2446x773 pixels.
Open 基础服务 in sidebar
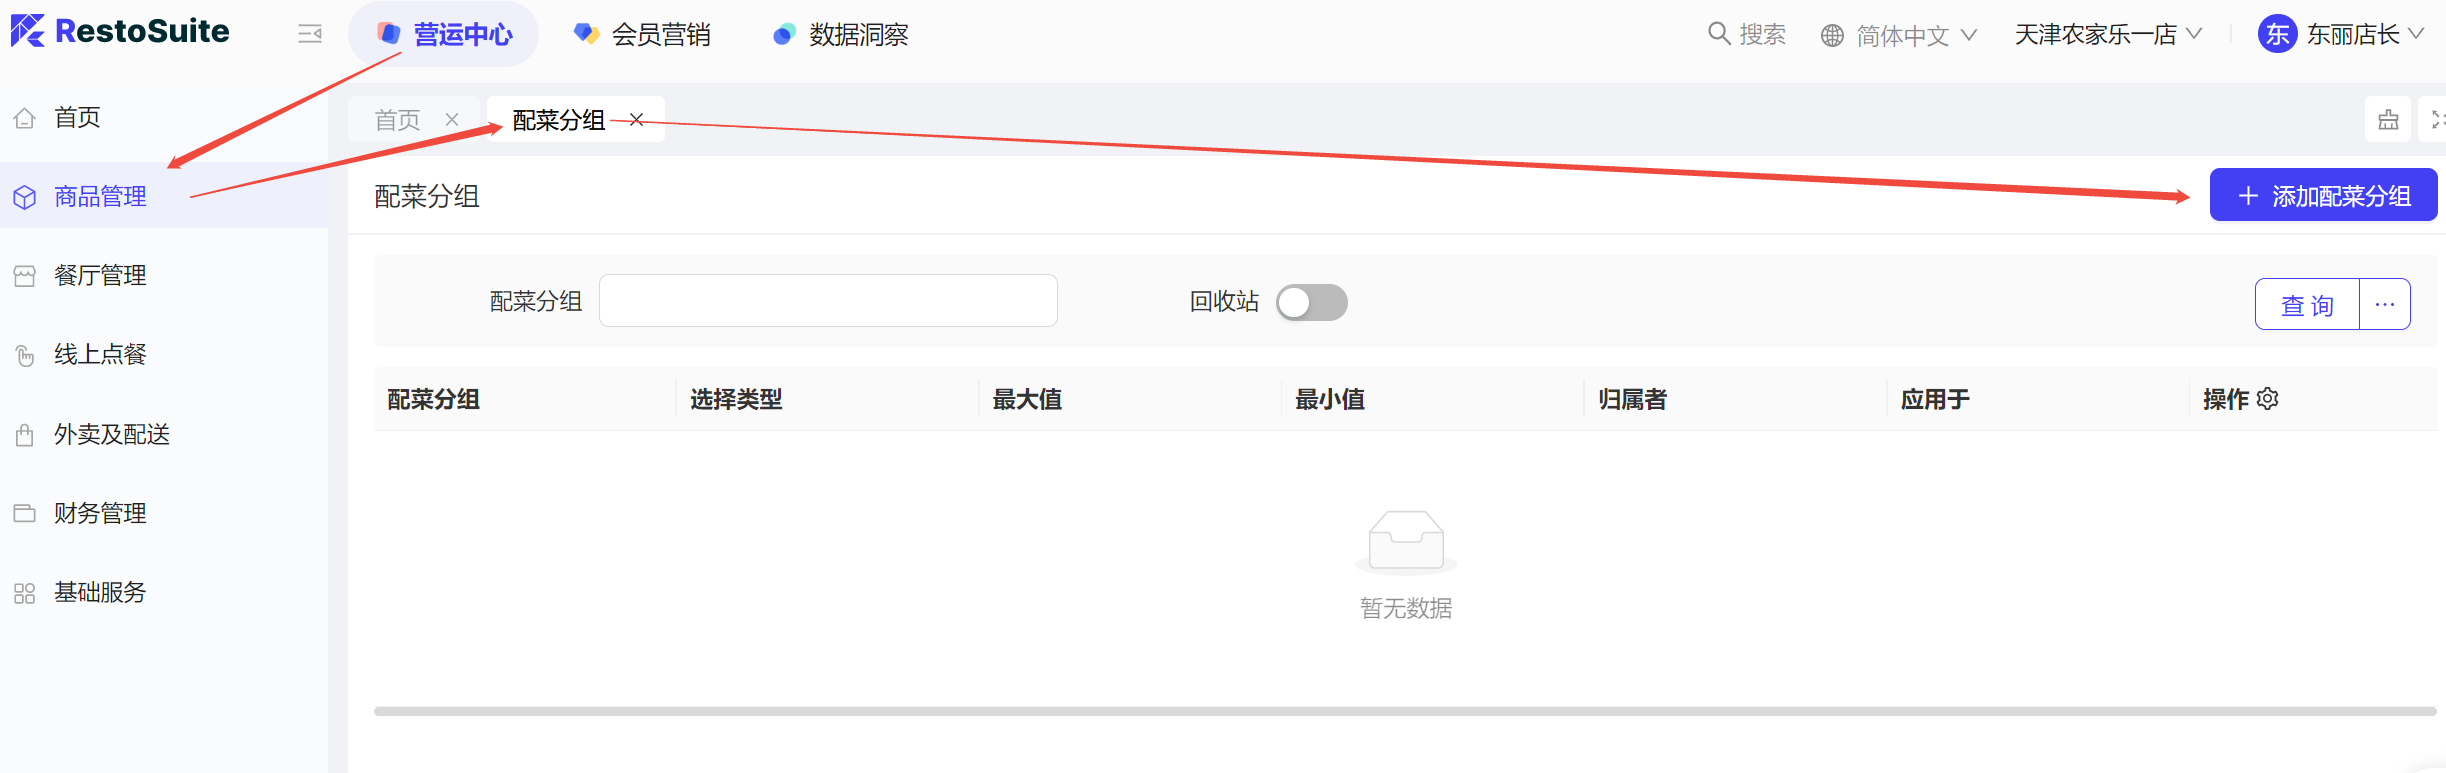pyautogui.click(x=100, y=593)
